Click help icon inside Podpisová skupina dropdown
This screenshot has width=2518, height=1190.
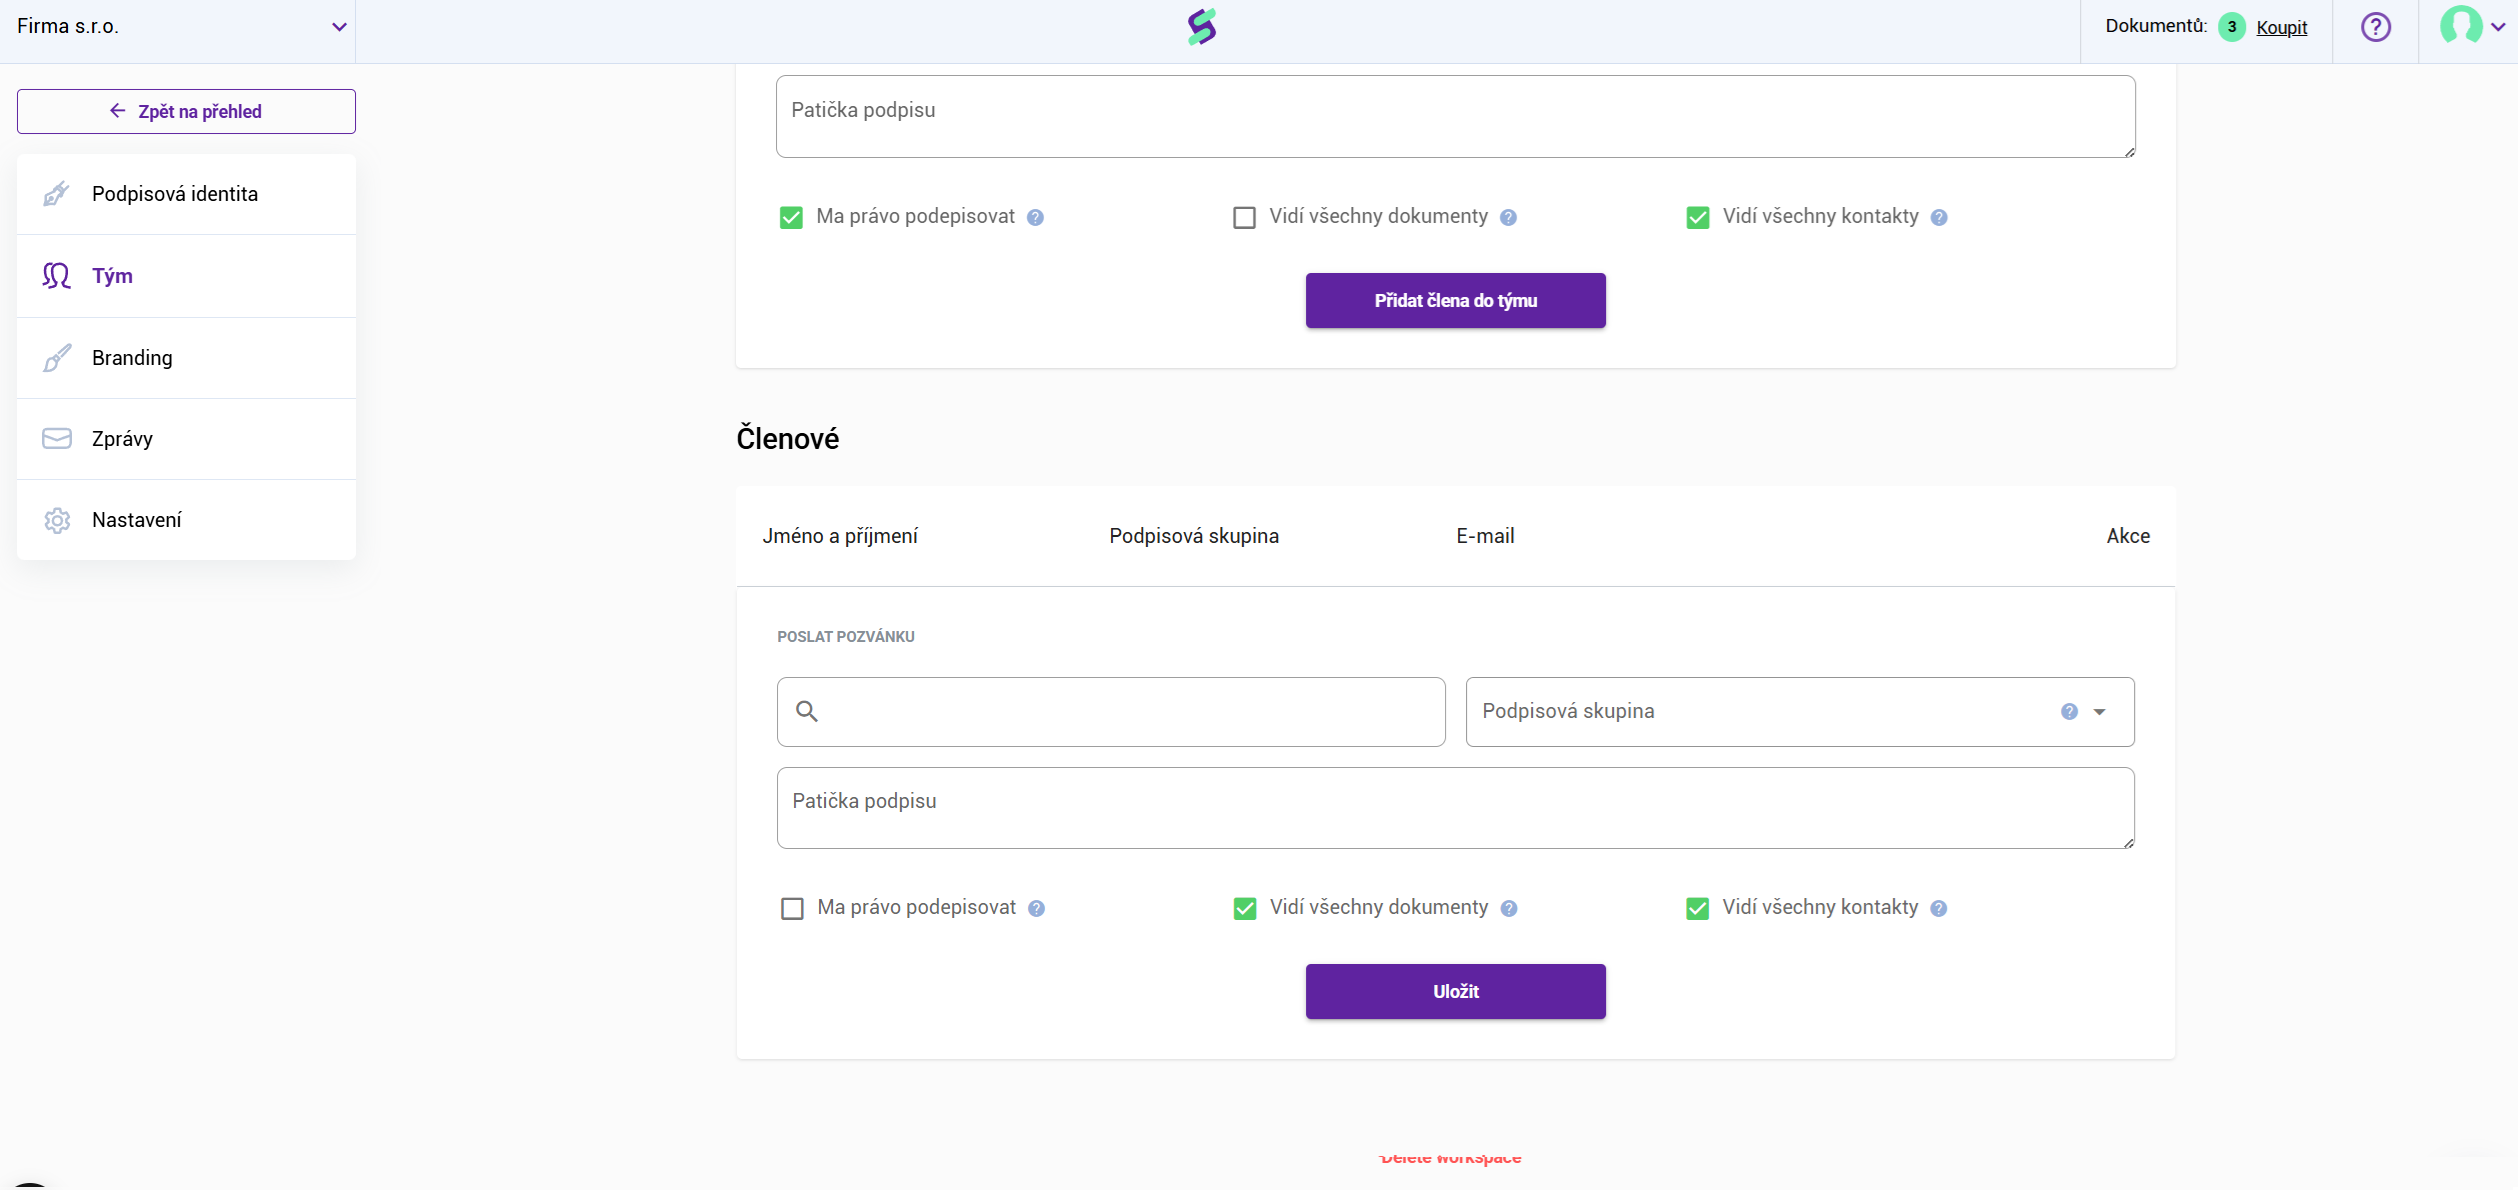coord(2069,711)
